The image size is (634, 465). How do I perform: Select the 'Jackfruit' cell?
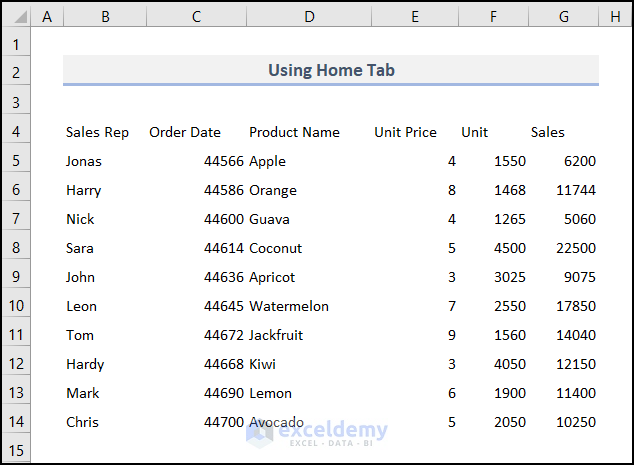276,335
